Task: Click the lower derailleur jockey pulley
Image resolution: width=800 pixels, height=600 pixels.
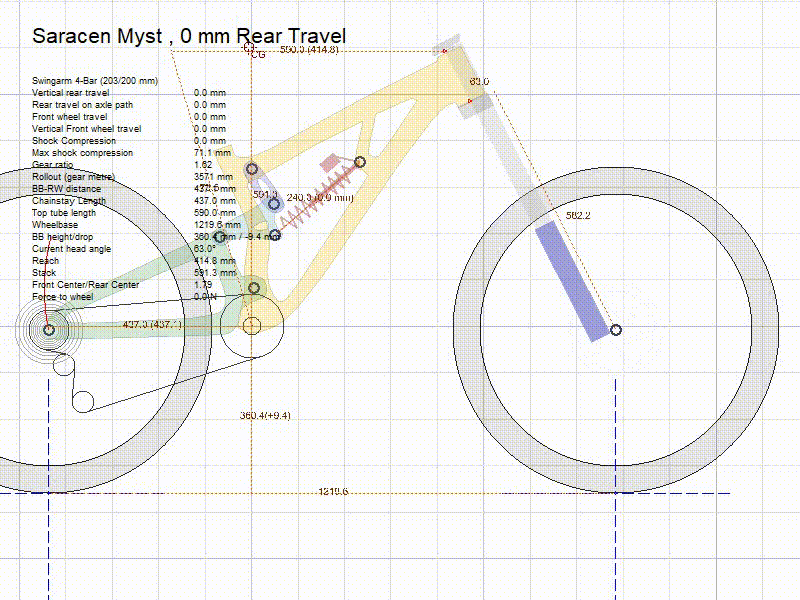Action: [83, 402]
